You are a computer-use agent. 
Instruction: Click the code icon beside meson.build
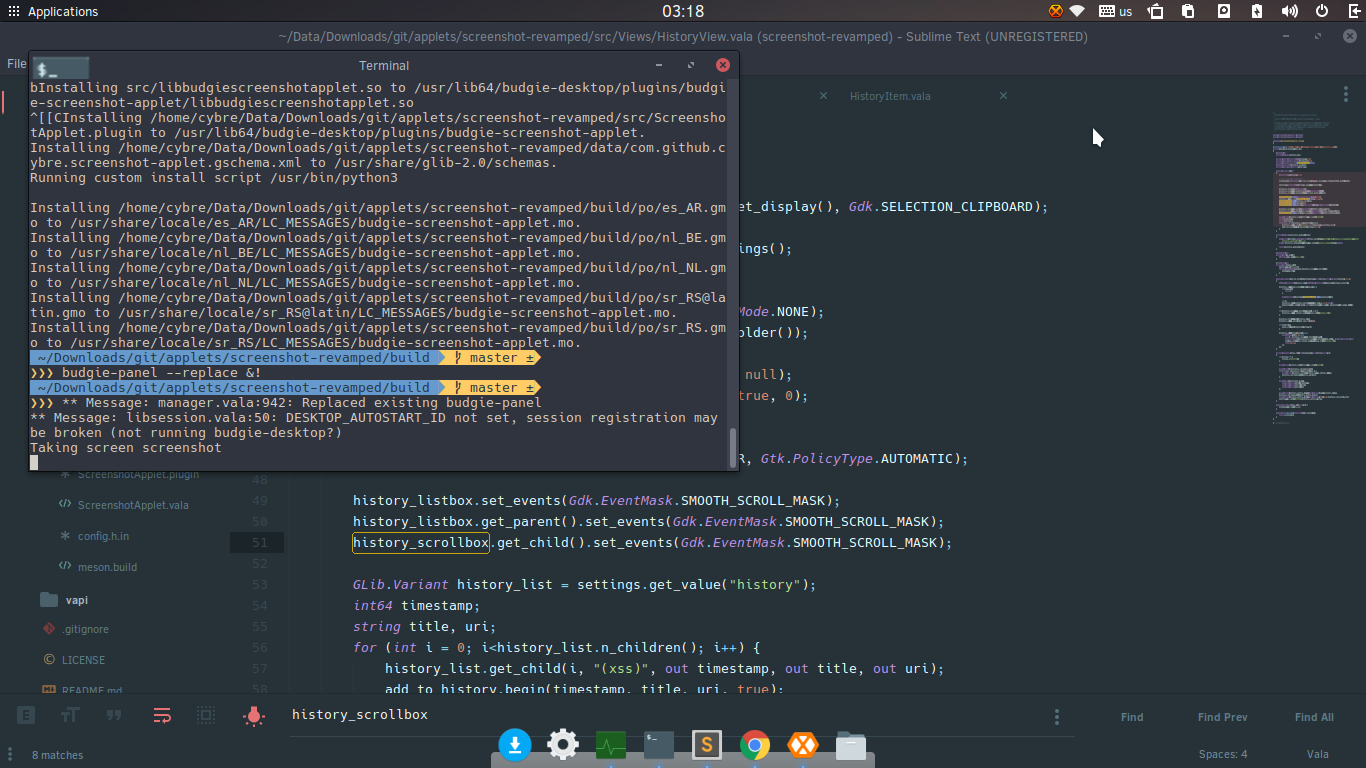pos(65,566)
